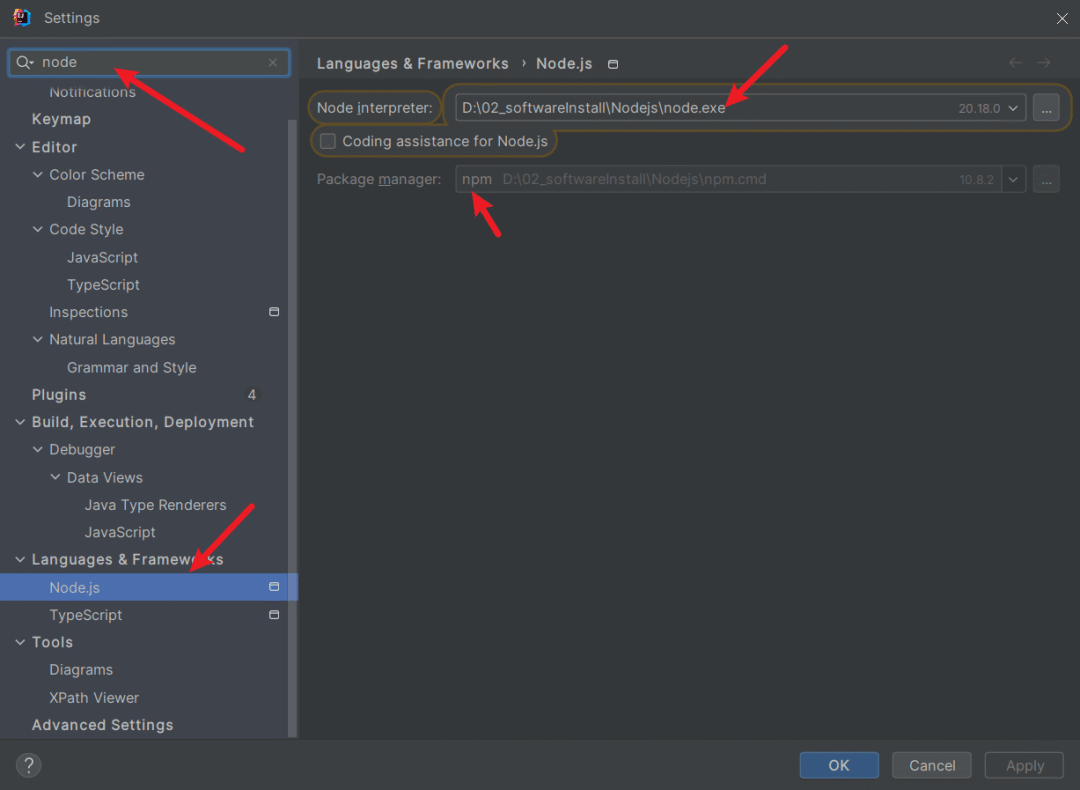Open JavaScript under Code Style
The height and width of the screenshot is (790, 1080).
[102, 257]
